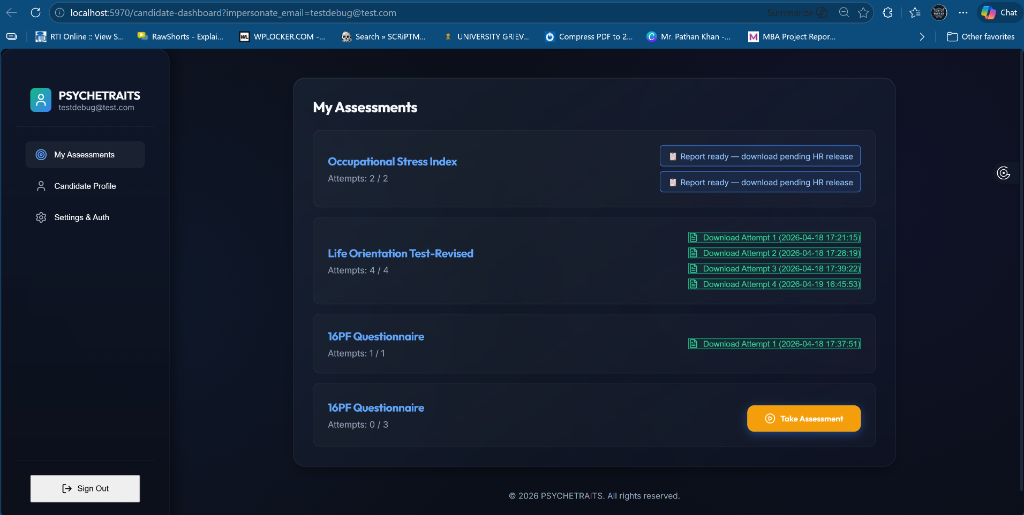Open the browser Settings and more menu
This screenshot has height=515, width=1024.
pos(963,12)
